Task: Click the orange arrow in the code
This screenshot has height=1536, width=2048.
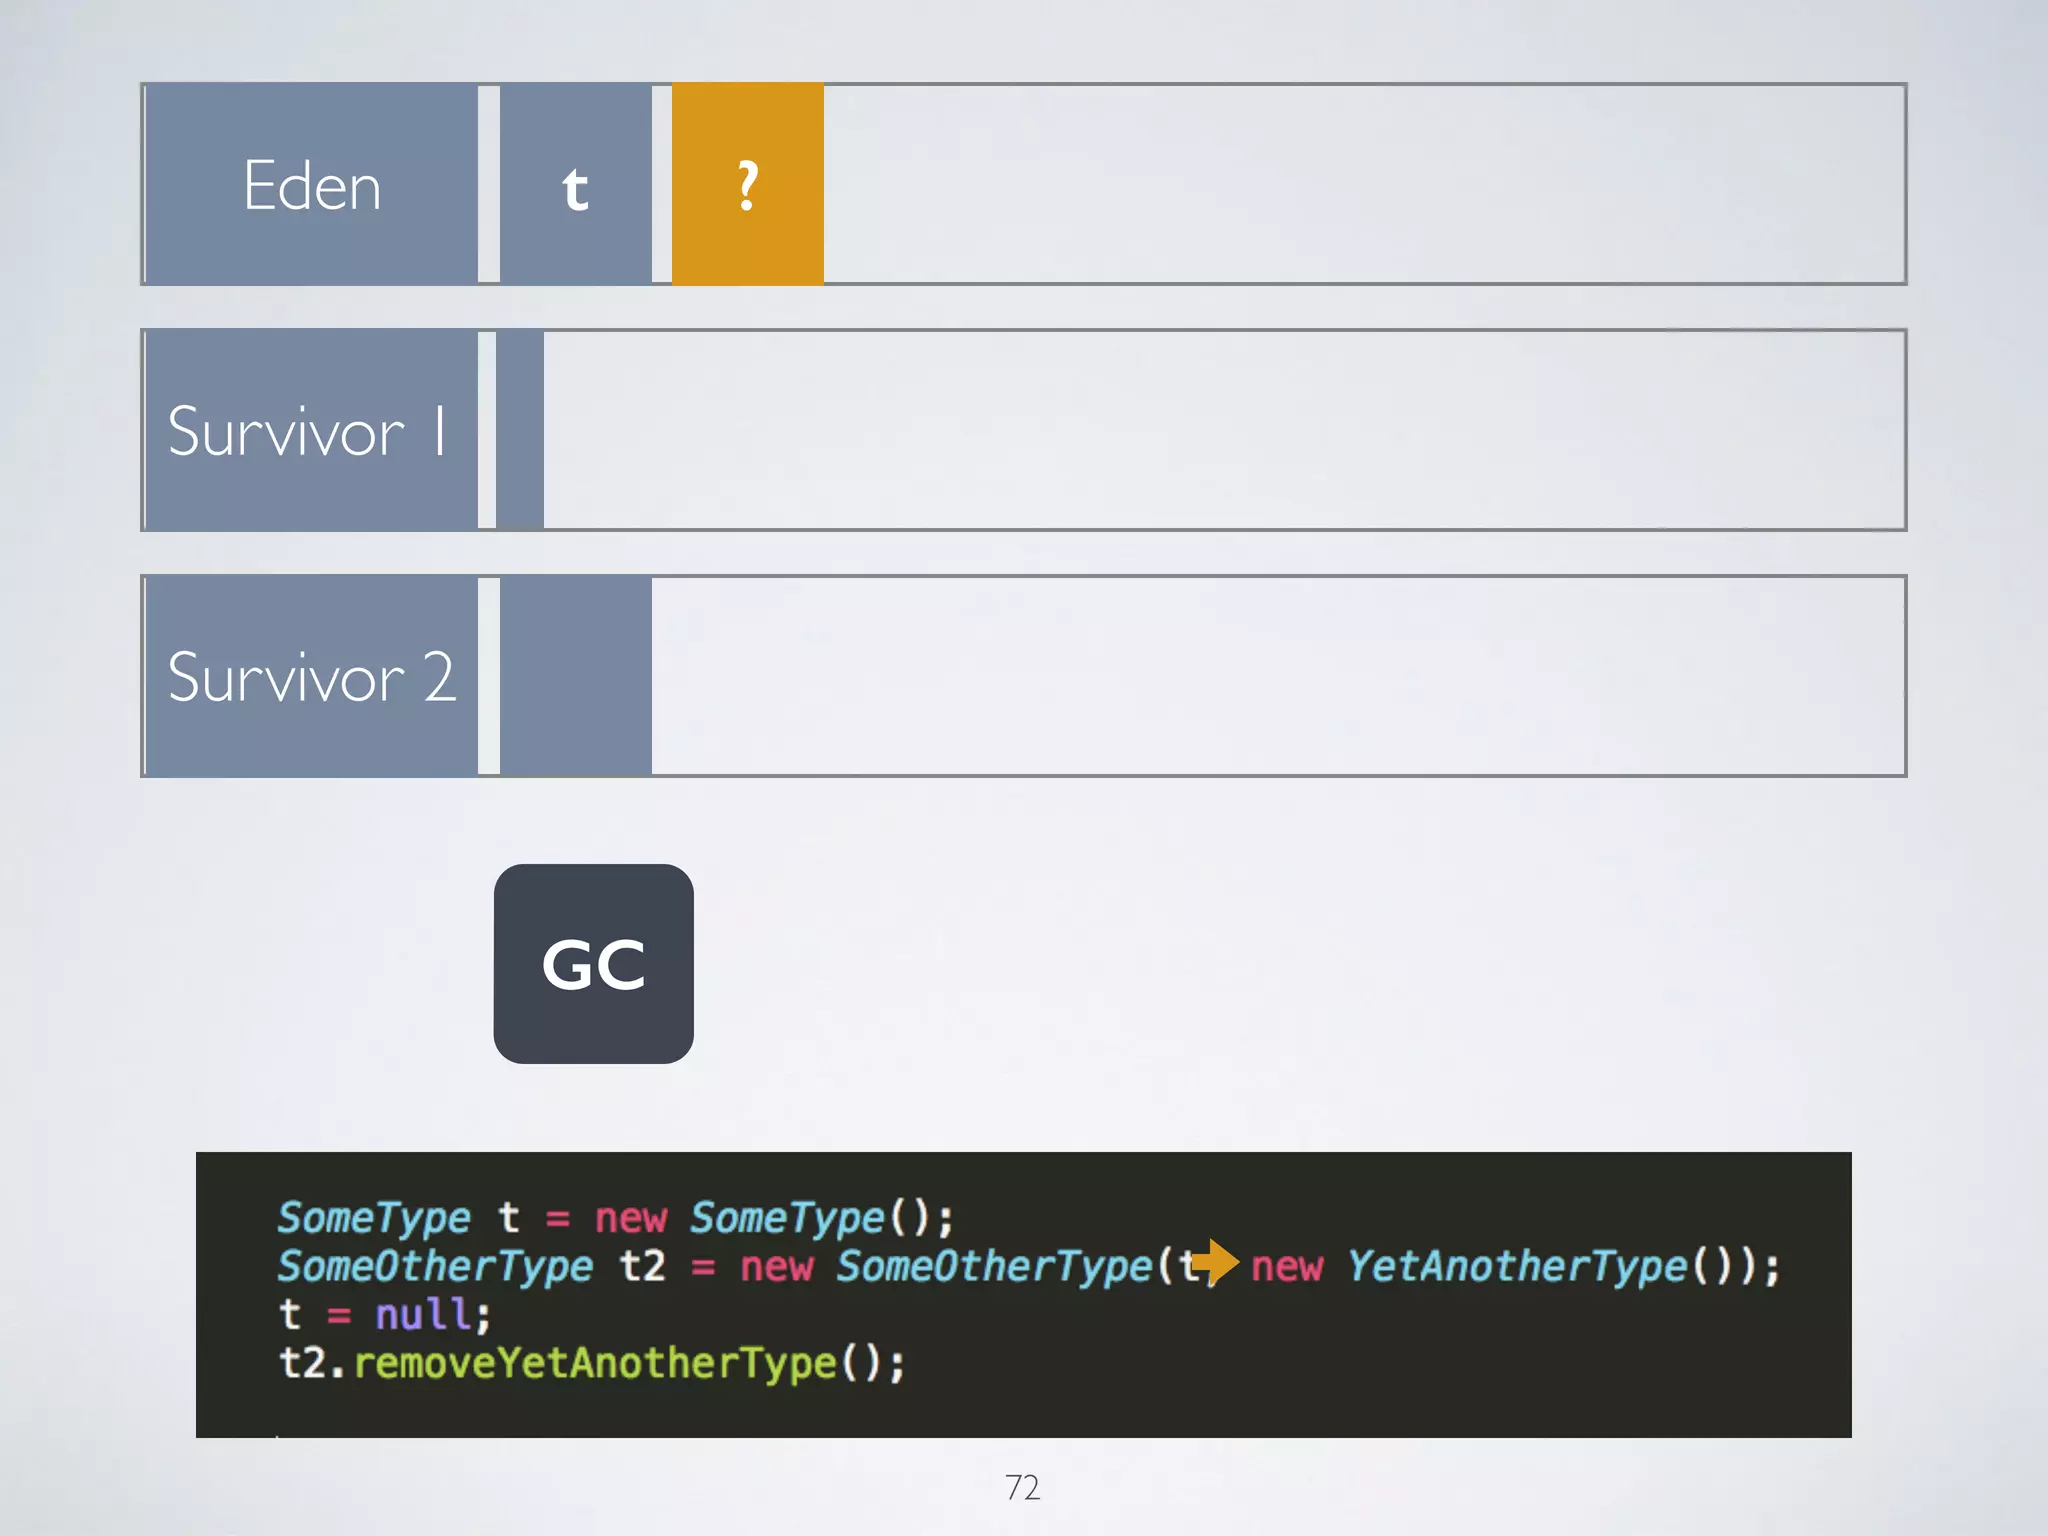Action: point(1215,1262)
